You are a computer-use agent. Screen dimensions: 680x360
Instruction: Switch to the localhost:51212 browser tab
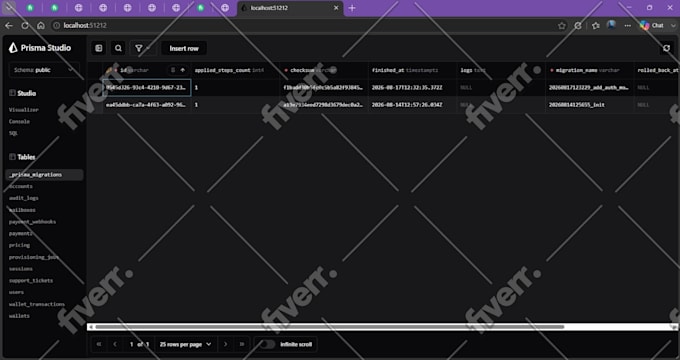[291, 8]
